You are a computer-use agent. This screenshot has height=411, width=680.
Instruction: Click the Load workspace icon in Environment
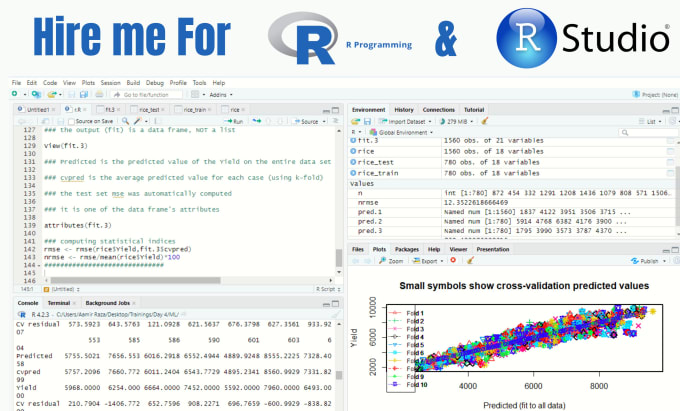pyautogui.click(x=356, y=121)
